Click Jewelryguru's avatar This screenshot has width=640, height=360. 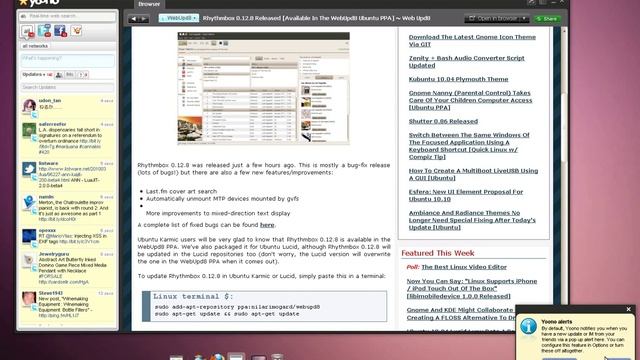tap(29, 260)
